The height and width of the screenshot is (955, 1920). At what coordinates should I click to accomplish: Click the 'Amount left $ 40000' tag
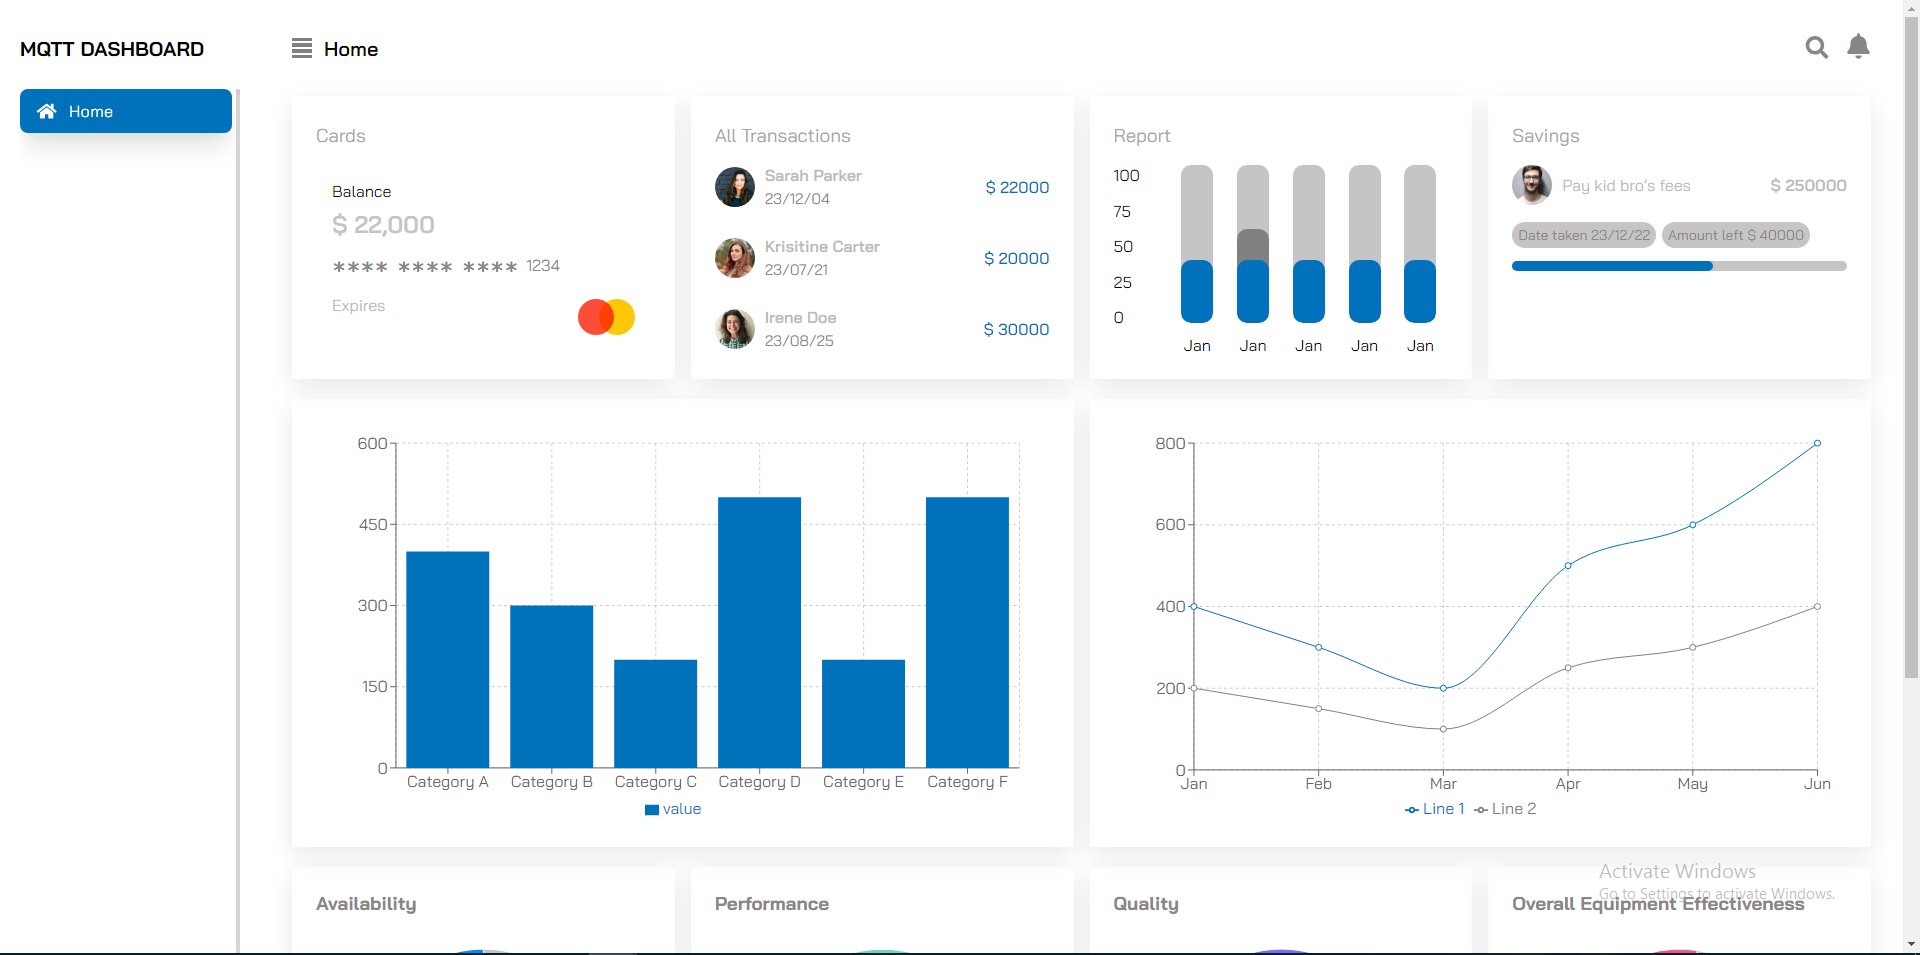(x=1735, y=235)
